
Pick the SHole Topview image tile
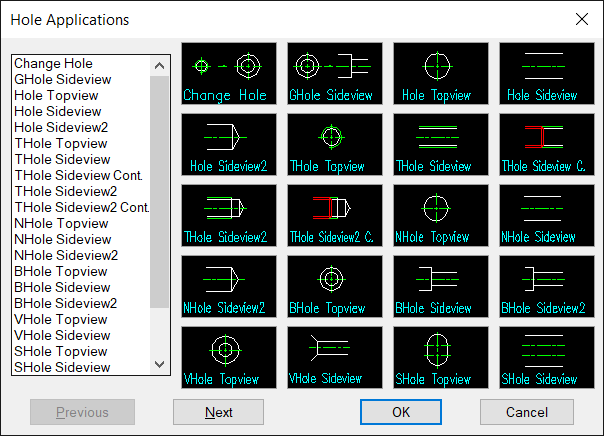(x=441, y=357)
